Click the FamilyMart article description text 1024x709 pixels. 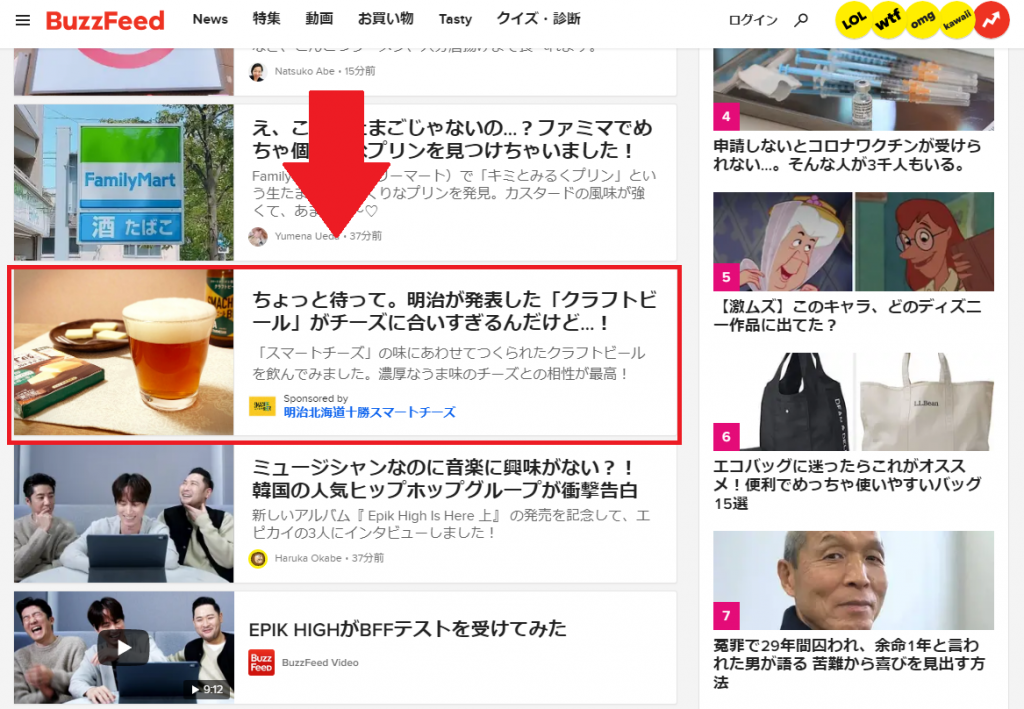[x=454, y=193]
